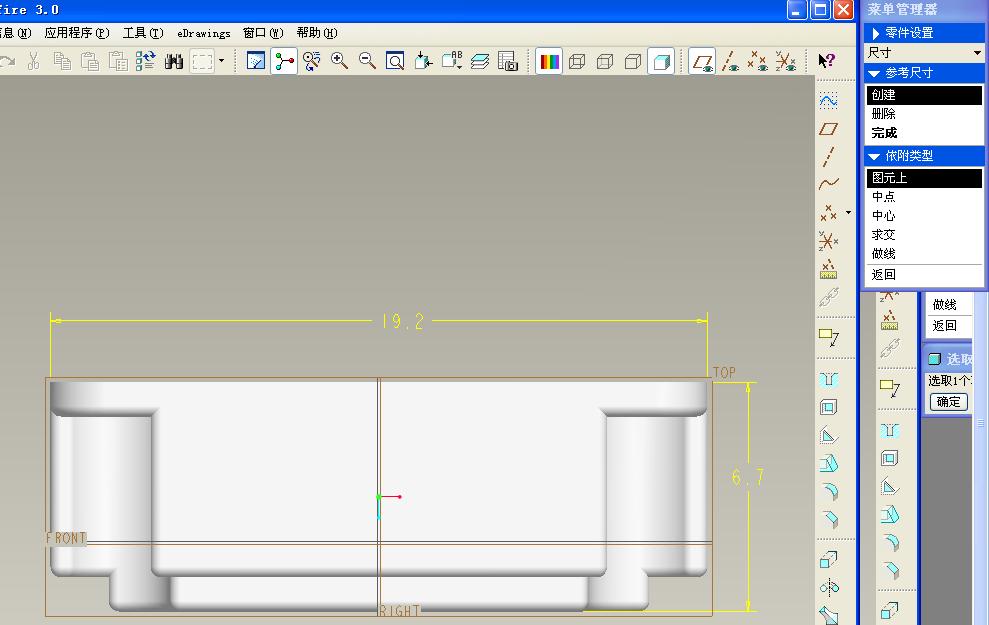989x625 pixels.
Task: Switch to no hidden display mode
Action: click(x=633, y=61)
